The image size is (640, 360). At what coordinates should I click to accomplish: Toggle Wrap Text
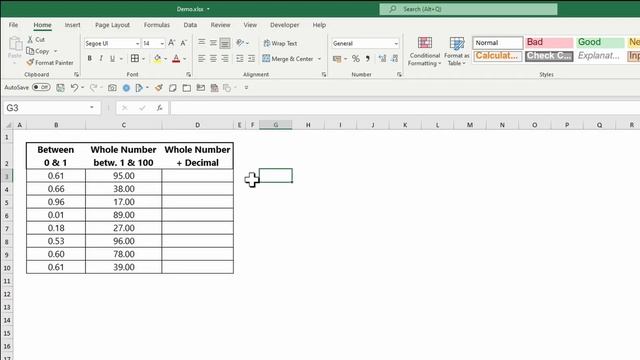[280, 43]
